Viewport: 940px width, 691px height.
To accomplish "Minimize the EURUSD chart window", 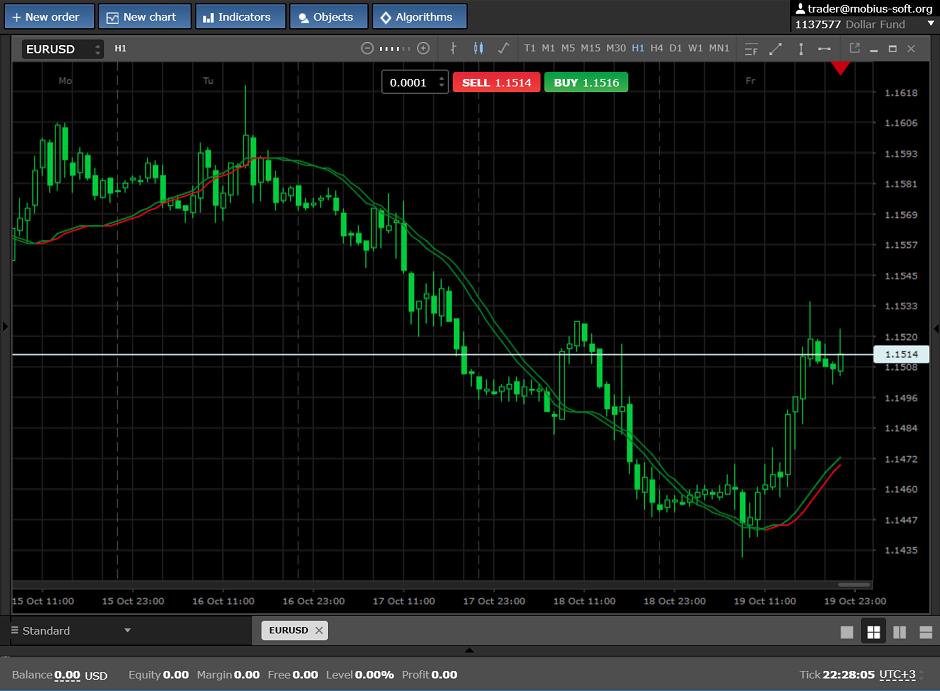I will click(x=874, y=50).
